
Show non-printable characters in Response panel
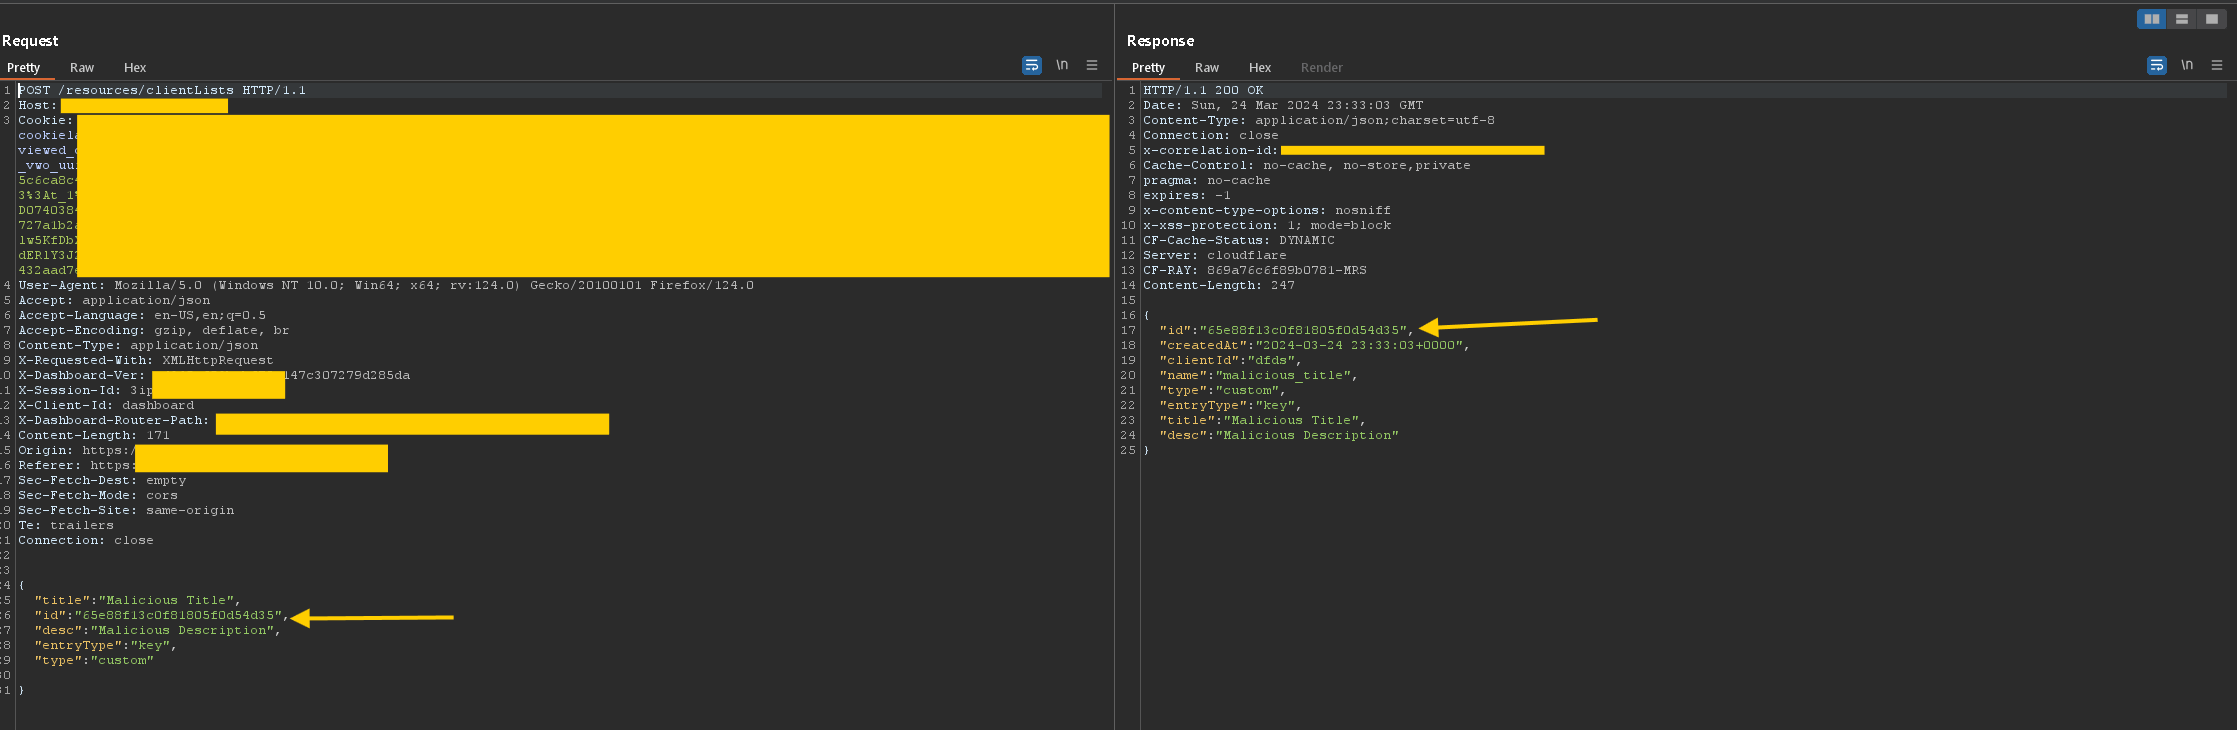(2187, 66)
